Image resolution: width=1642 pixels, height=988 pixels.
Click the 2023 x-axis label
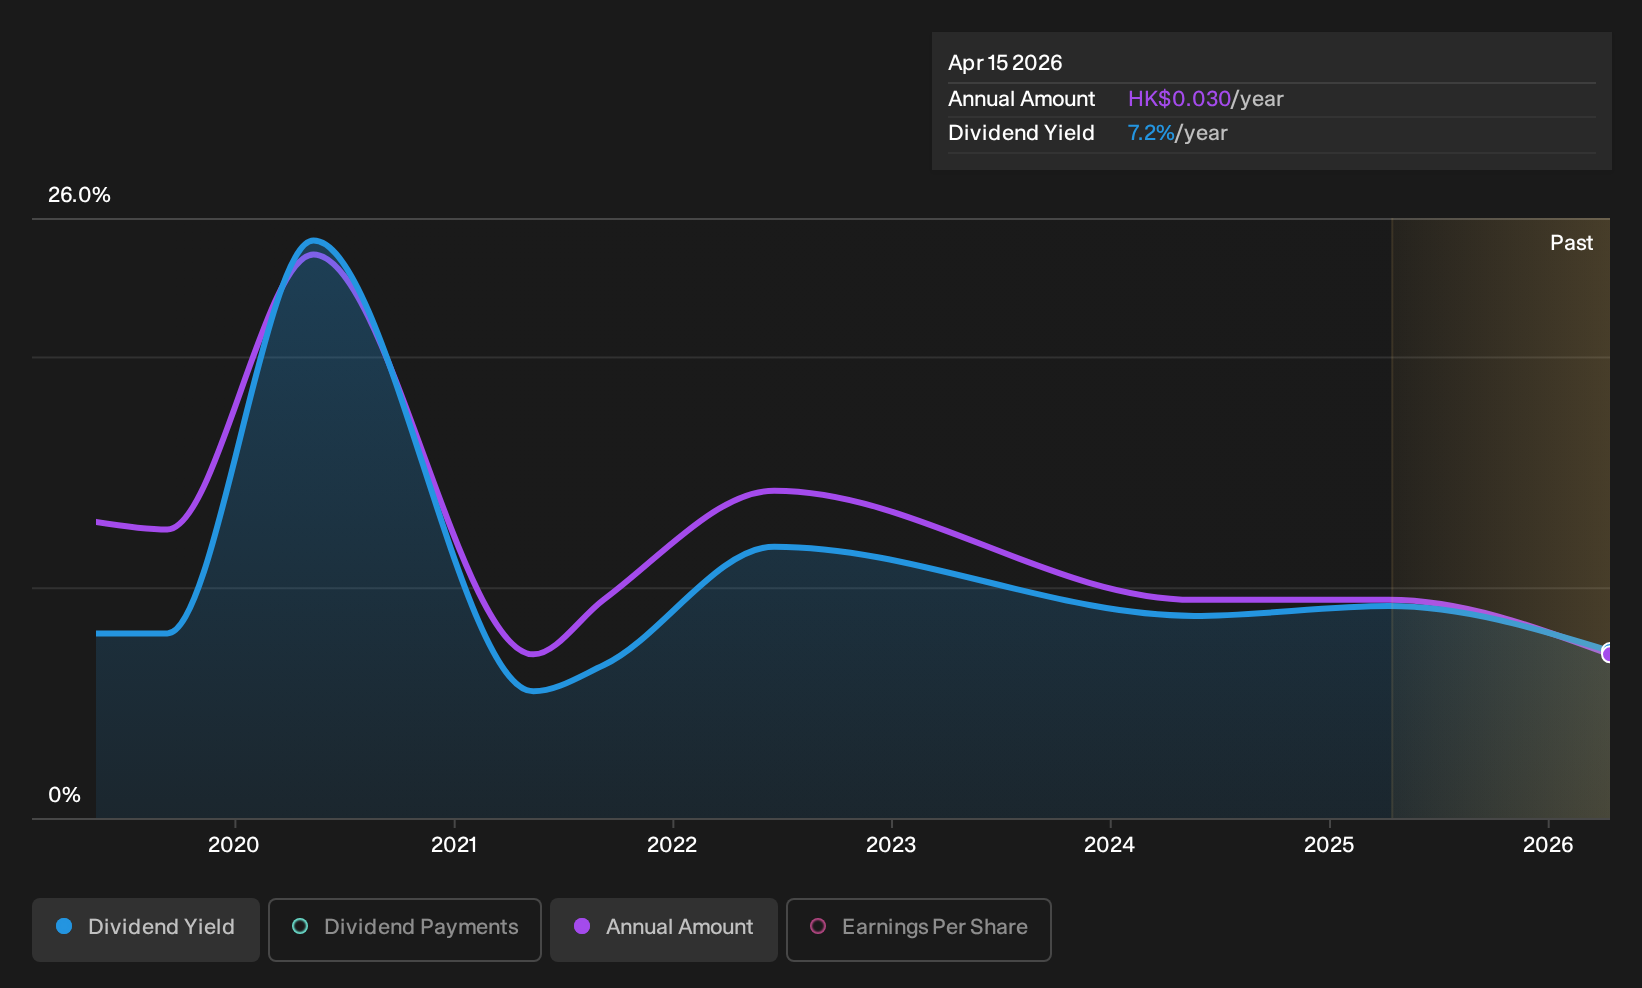[x=891, y=845]
